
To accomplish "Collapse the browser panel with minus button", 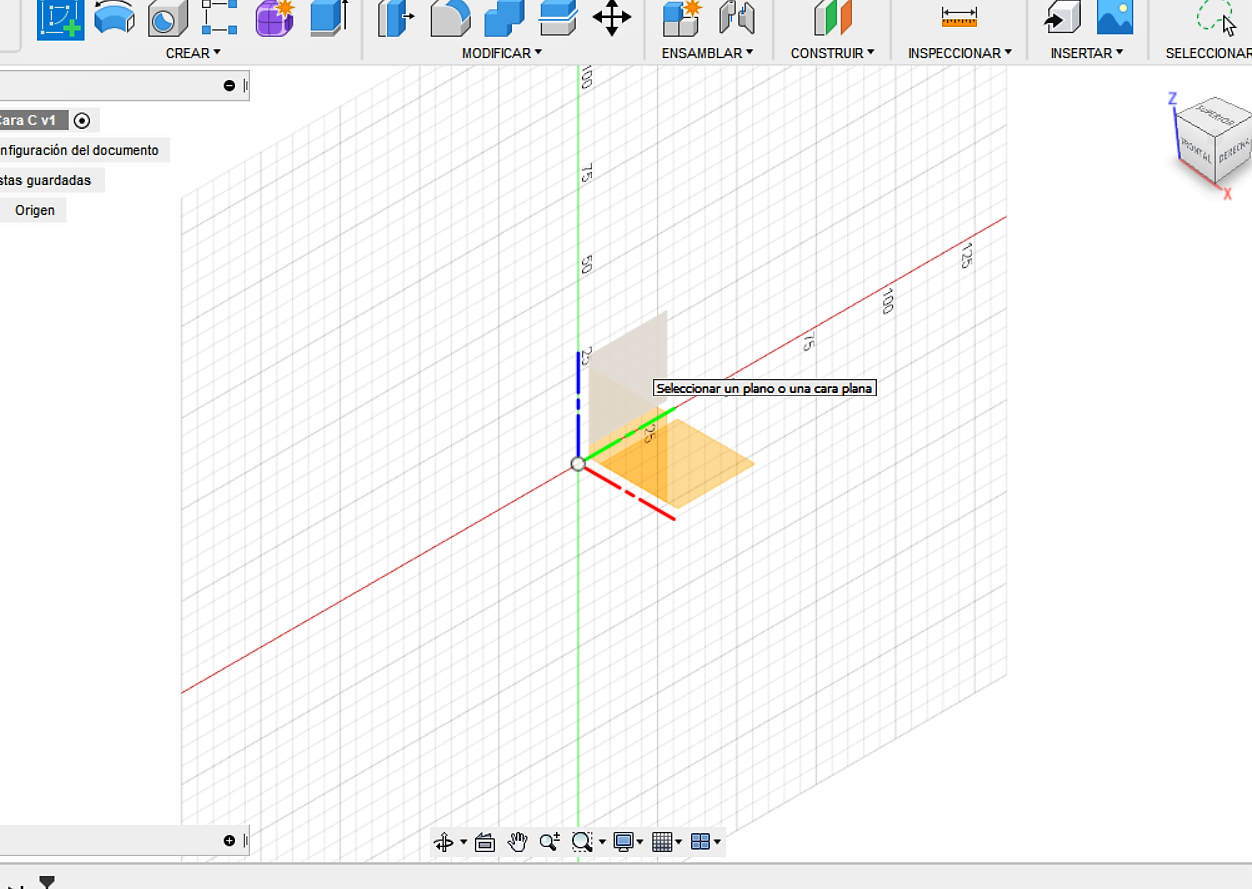I will pyautogui.click(x=229, y=86).
